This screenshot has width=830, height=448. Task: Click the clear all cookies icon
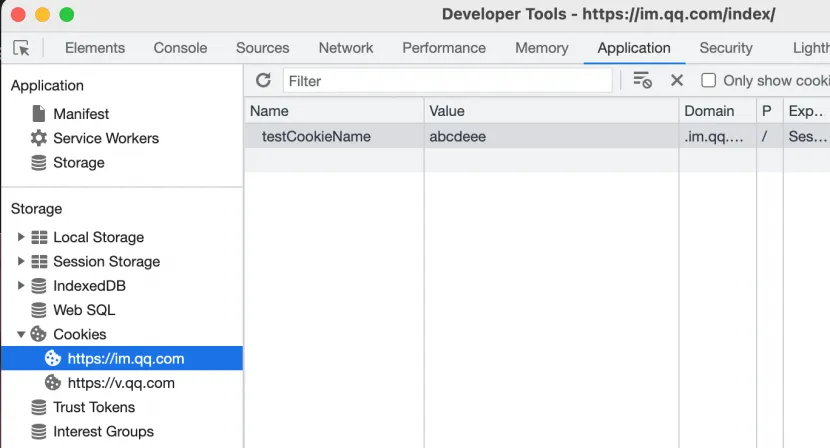pos(642,81)
